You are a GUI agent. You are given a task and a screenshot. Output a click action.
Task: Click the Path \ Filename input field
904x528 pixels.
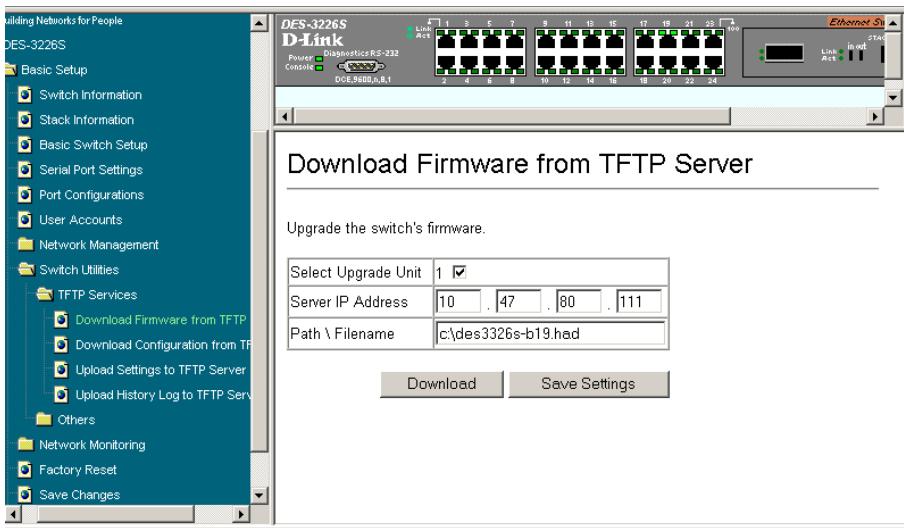click(x=551, y=333)
